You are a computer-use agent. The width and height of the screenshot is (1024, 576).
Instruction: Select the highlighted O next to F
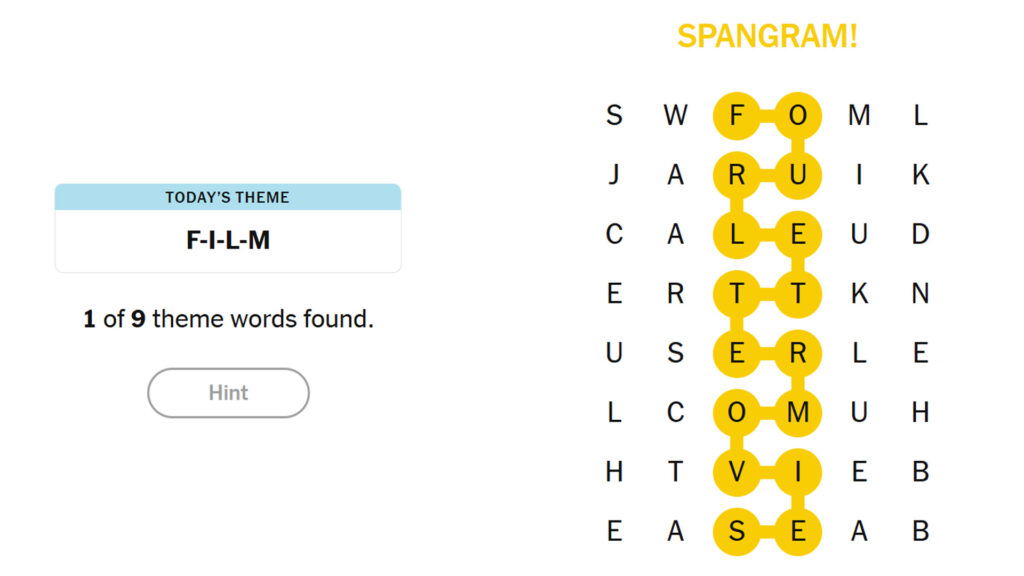point(798,115)
